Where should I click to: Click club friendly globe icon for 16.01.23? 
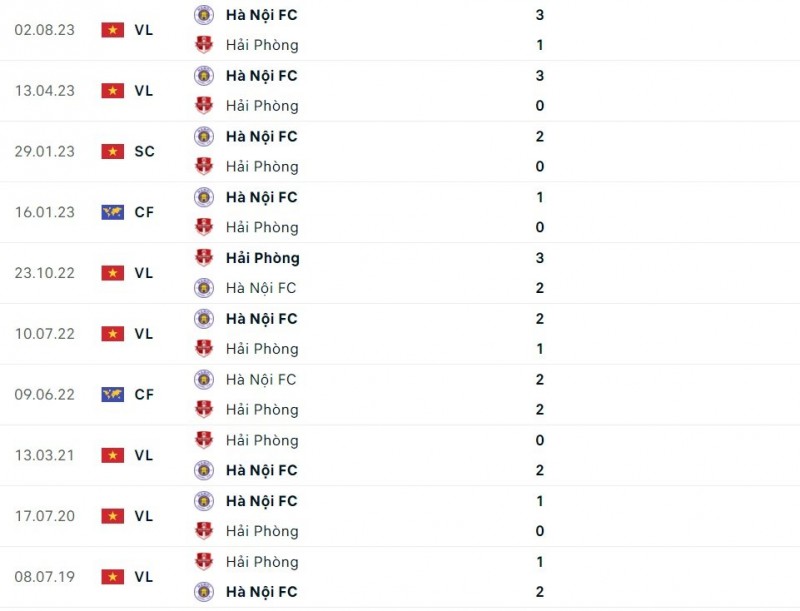click(112, 212)
